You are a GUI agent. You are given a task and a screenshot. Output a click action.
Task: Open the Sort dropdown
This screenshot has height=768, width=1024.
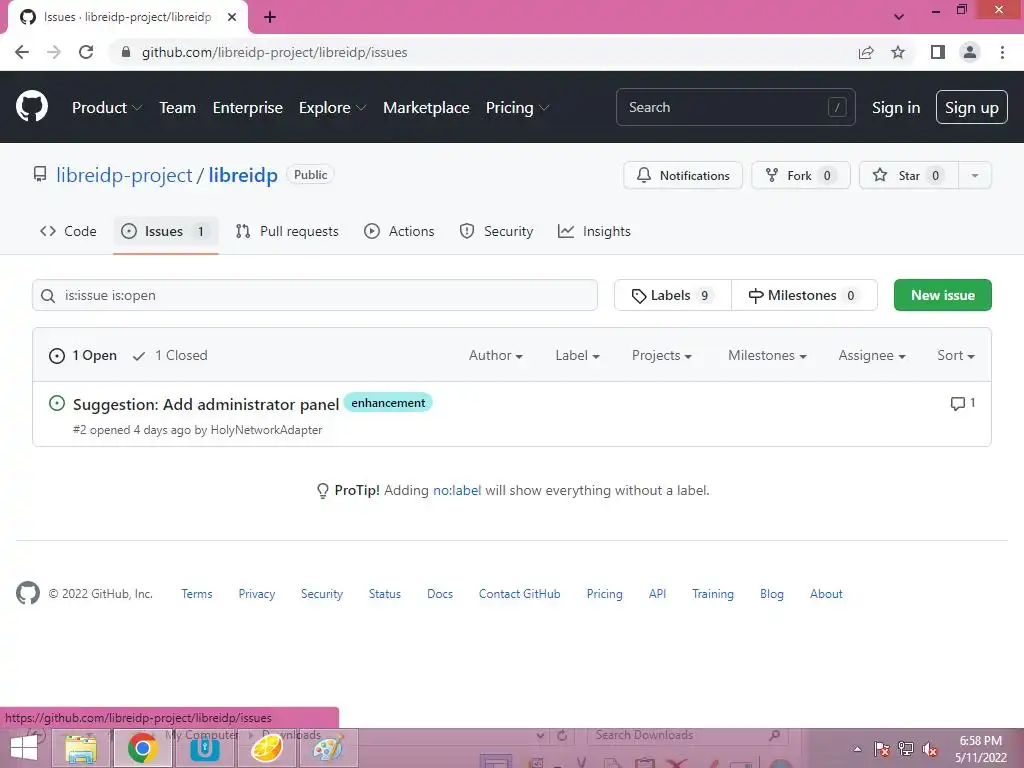click(956, 355)
